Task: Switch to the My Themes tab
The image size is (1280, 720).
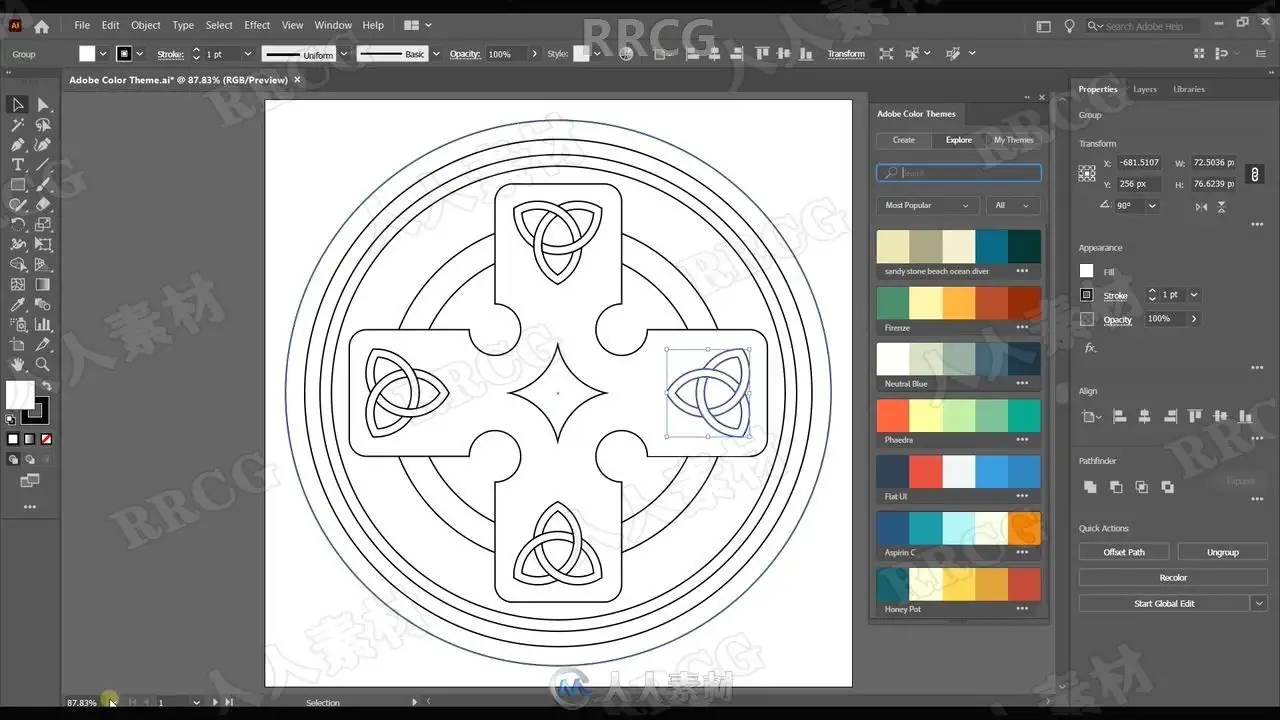Action: pyautogui.click(x=1013, y=140)
